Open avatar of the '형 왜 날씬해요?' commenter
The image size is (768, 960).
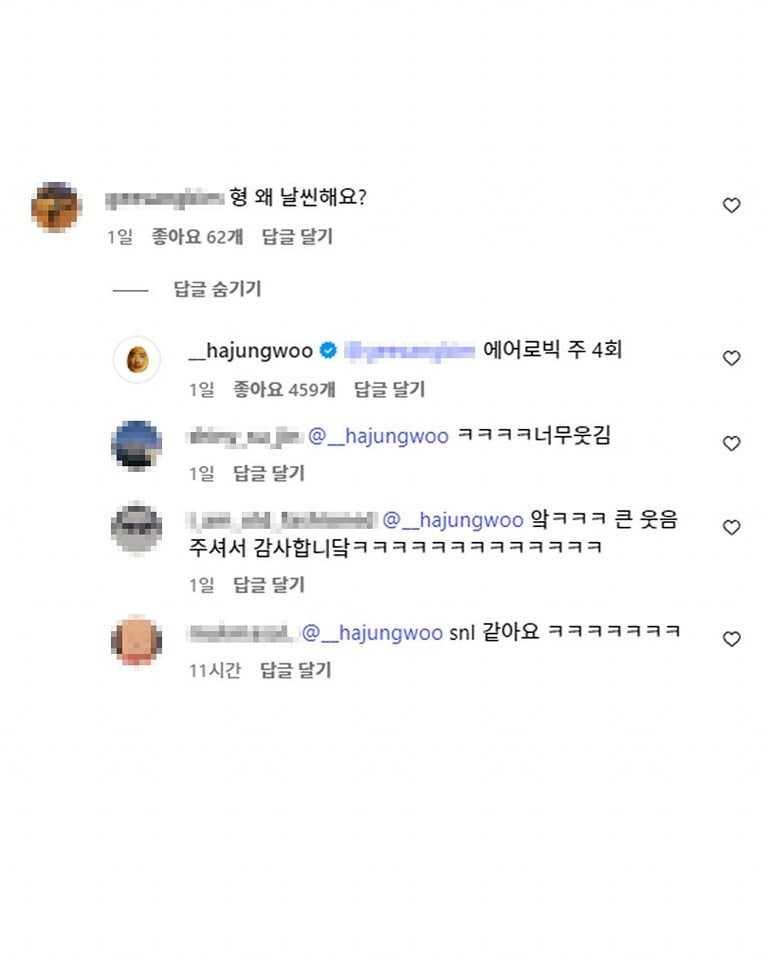56,207
